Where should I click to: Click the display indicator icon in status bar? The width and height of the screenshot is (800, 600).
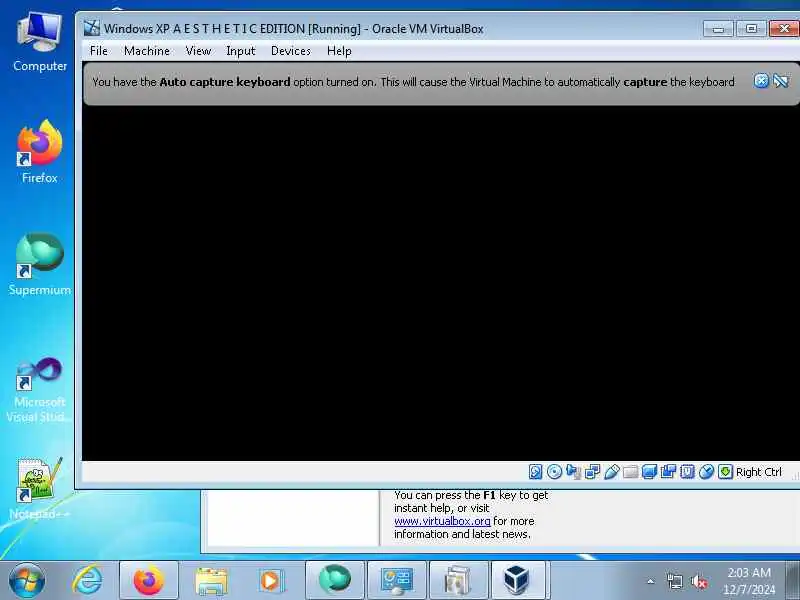coord(649,472)
